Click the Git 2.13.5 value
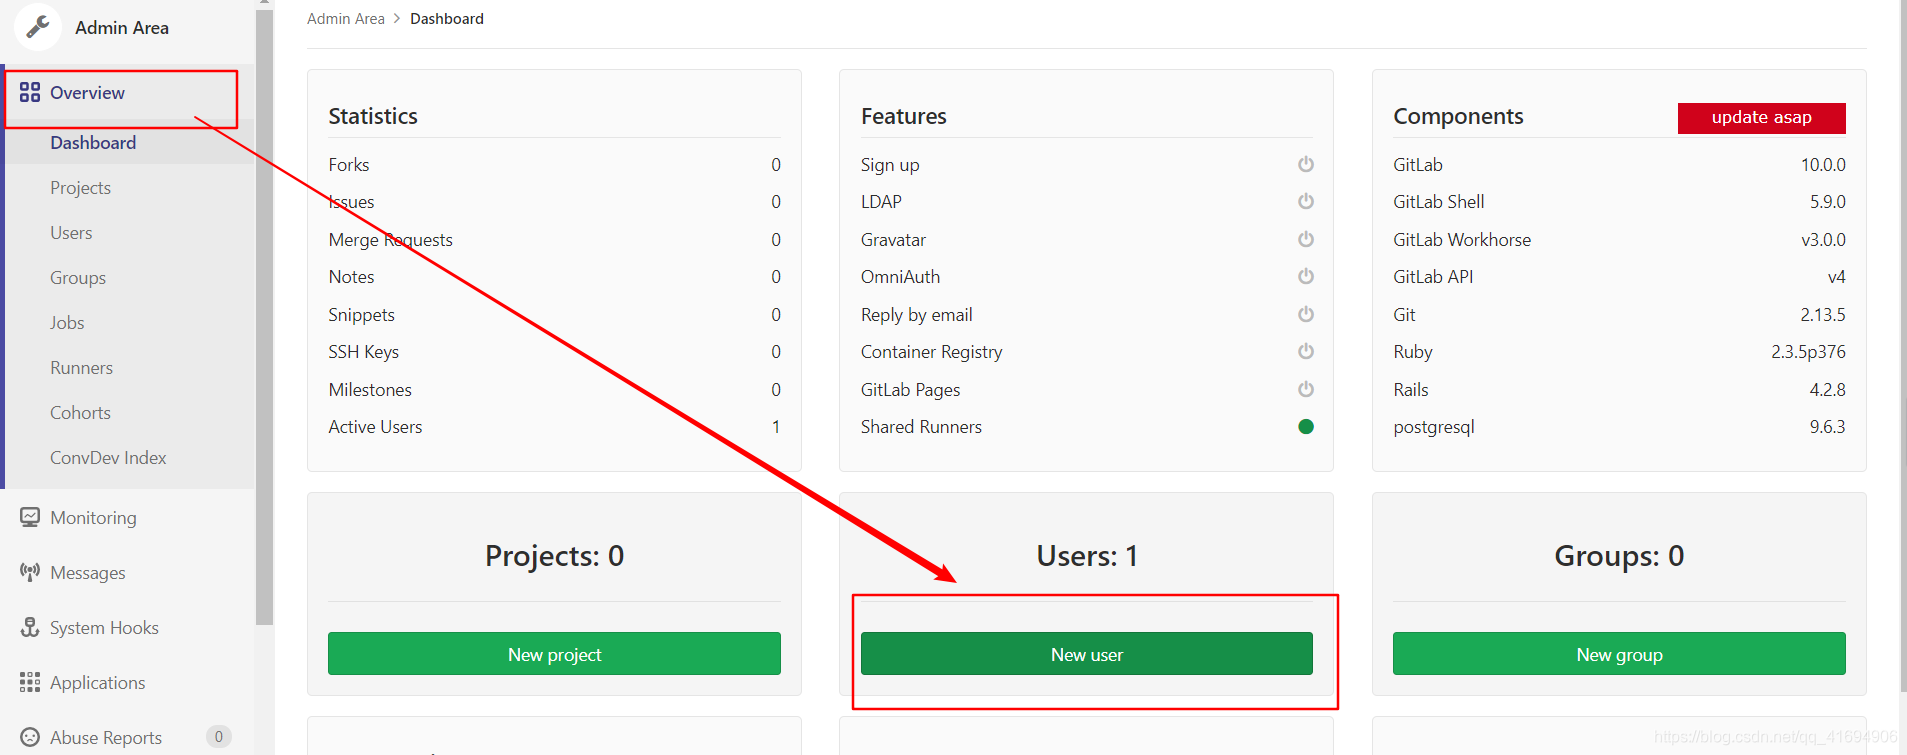The image size is (1907, 755). tap(1823, 315)
